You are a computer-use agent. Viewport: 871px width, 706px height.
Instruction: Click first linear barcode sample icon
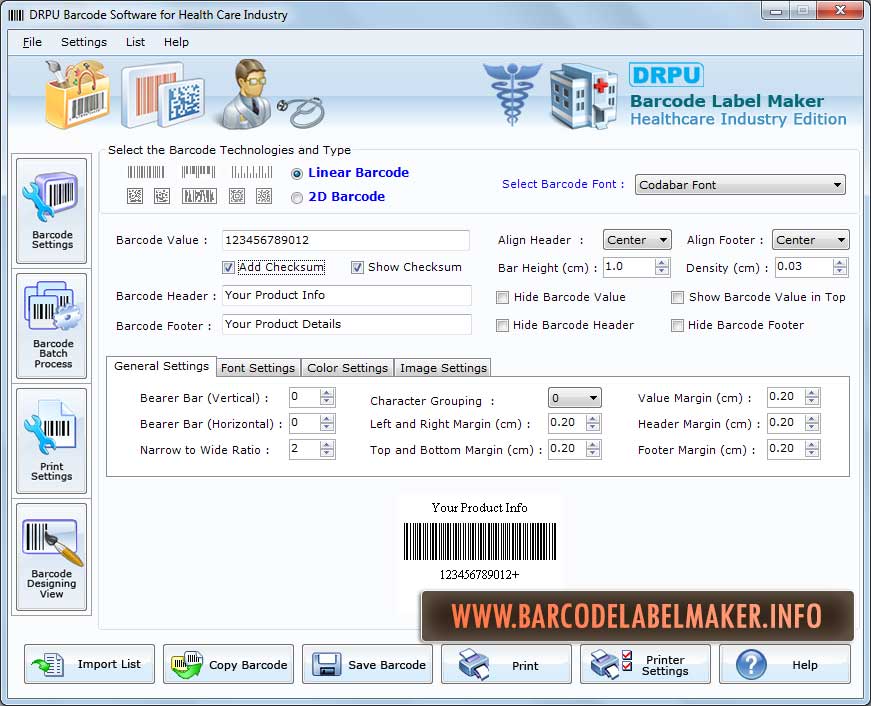tap(146, 172)
